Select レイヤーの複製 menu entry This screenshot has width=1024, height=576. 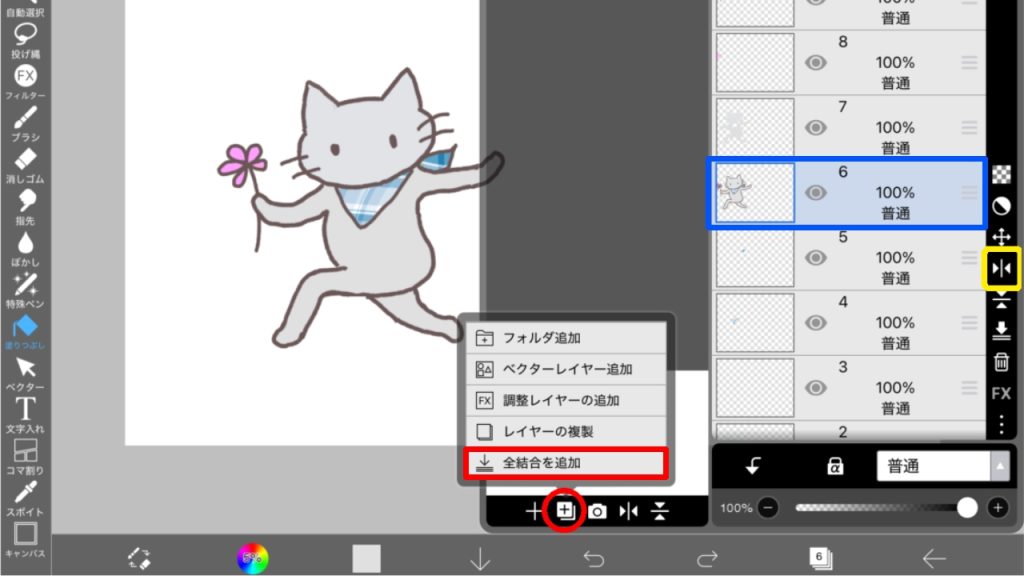(x=565, y=432)
